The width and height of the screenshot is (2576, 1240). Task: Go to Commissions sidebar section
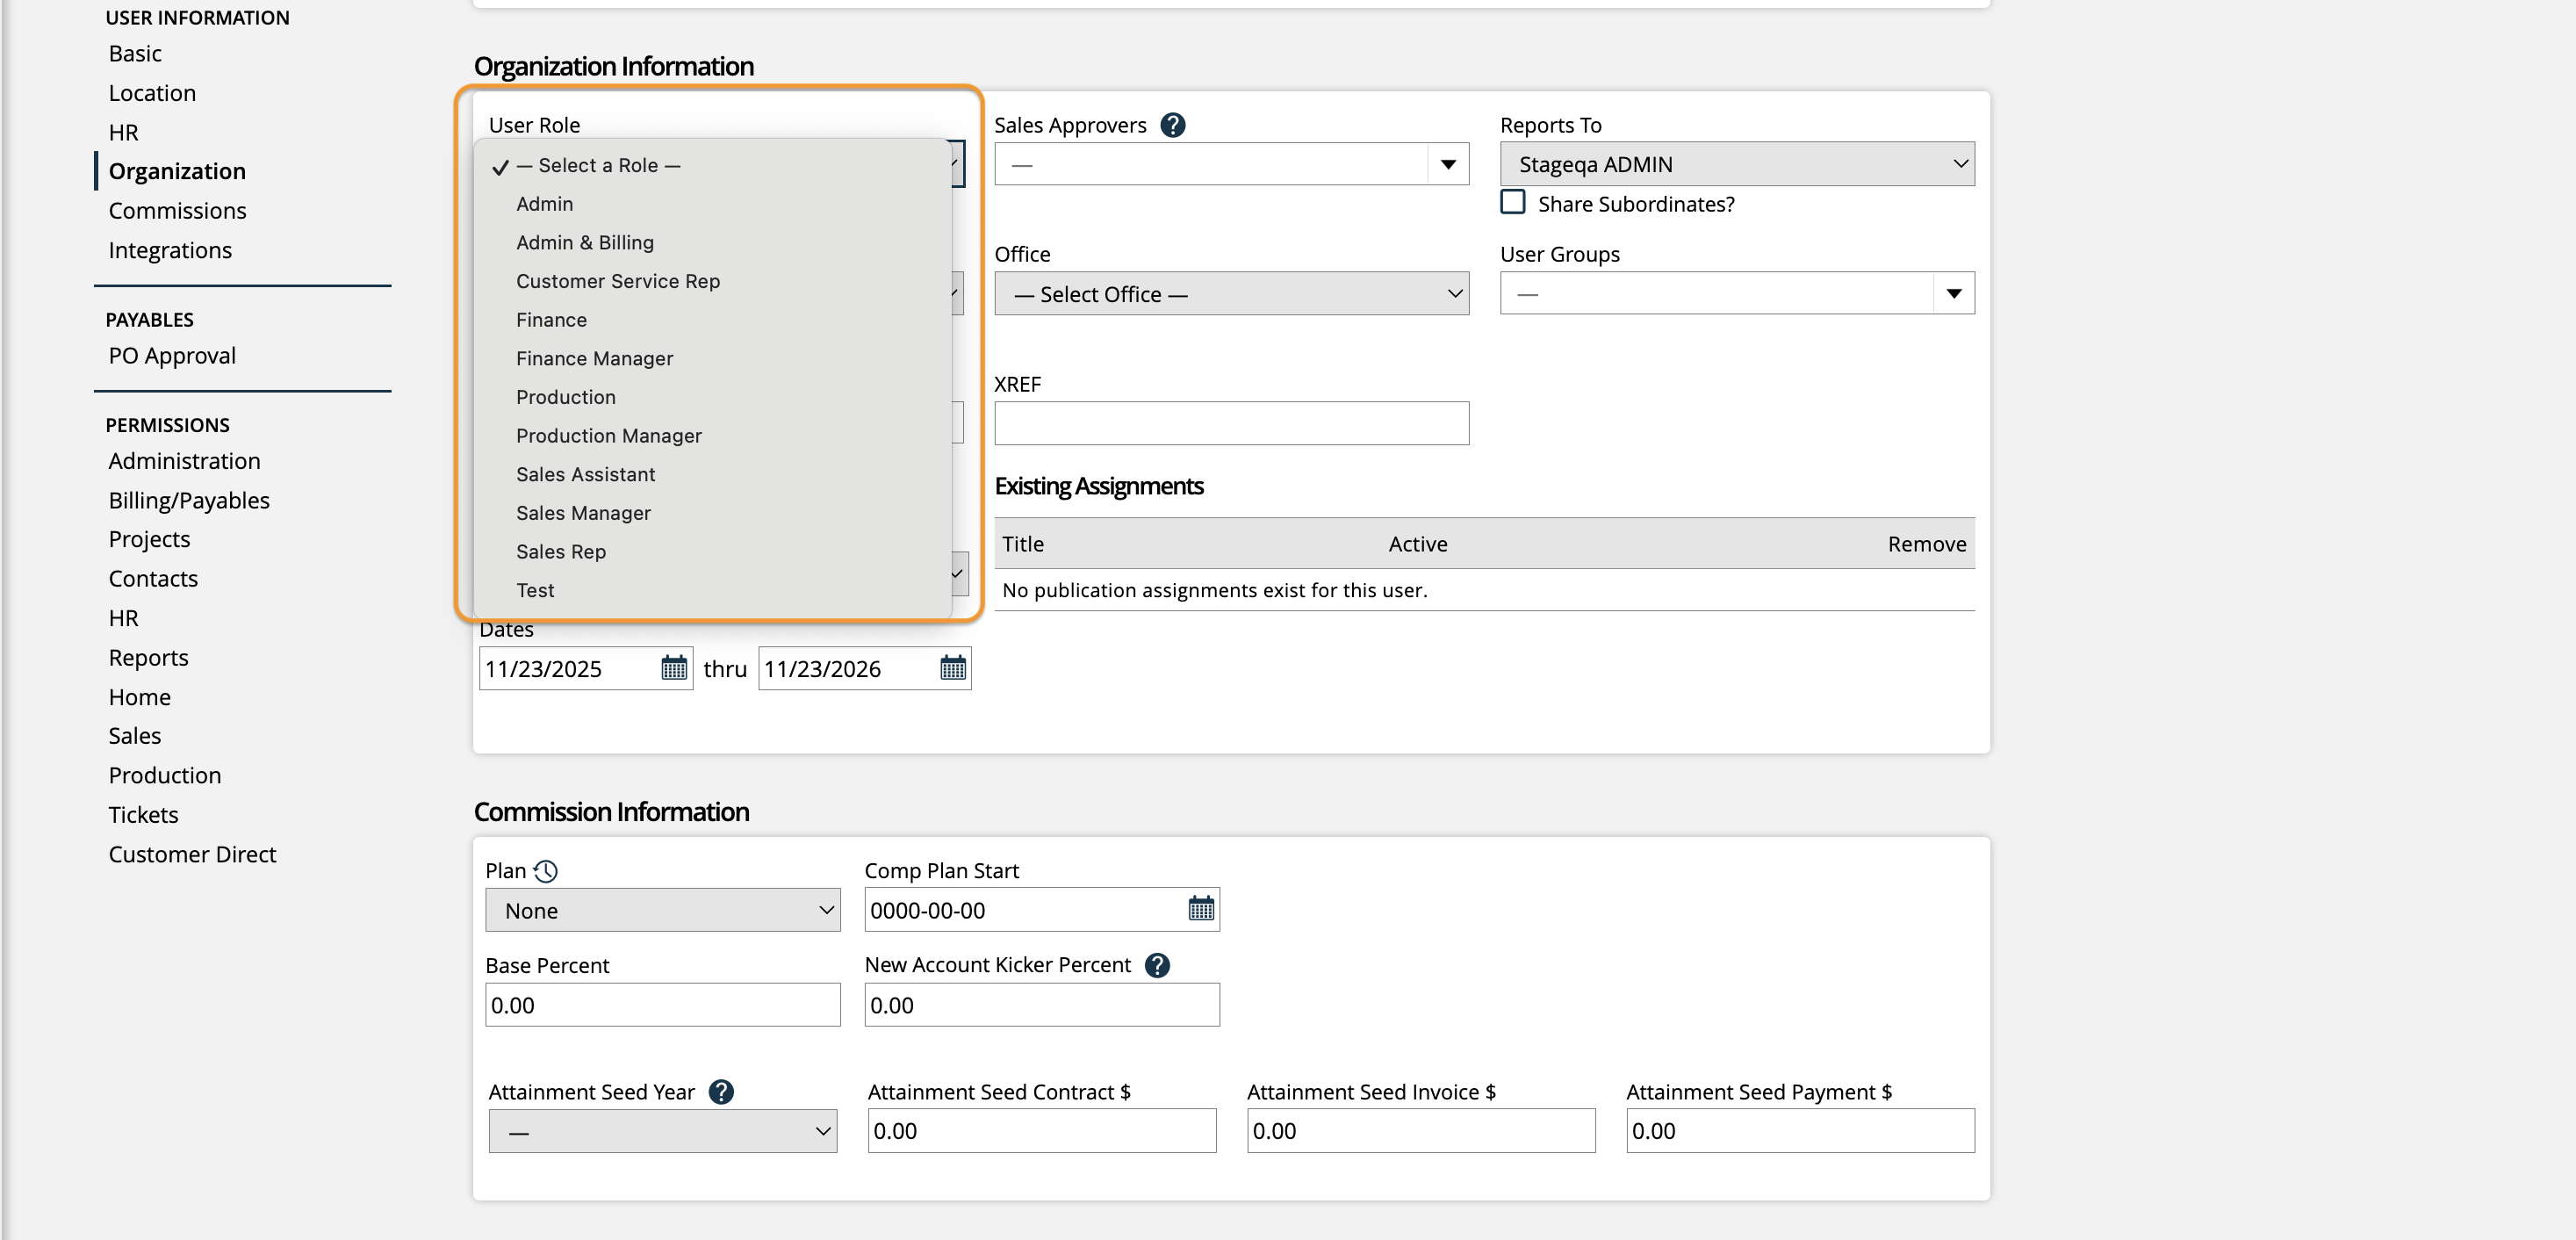(x=177, y=211)
